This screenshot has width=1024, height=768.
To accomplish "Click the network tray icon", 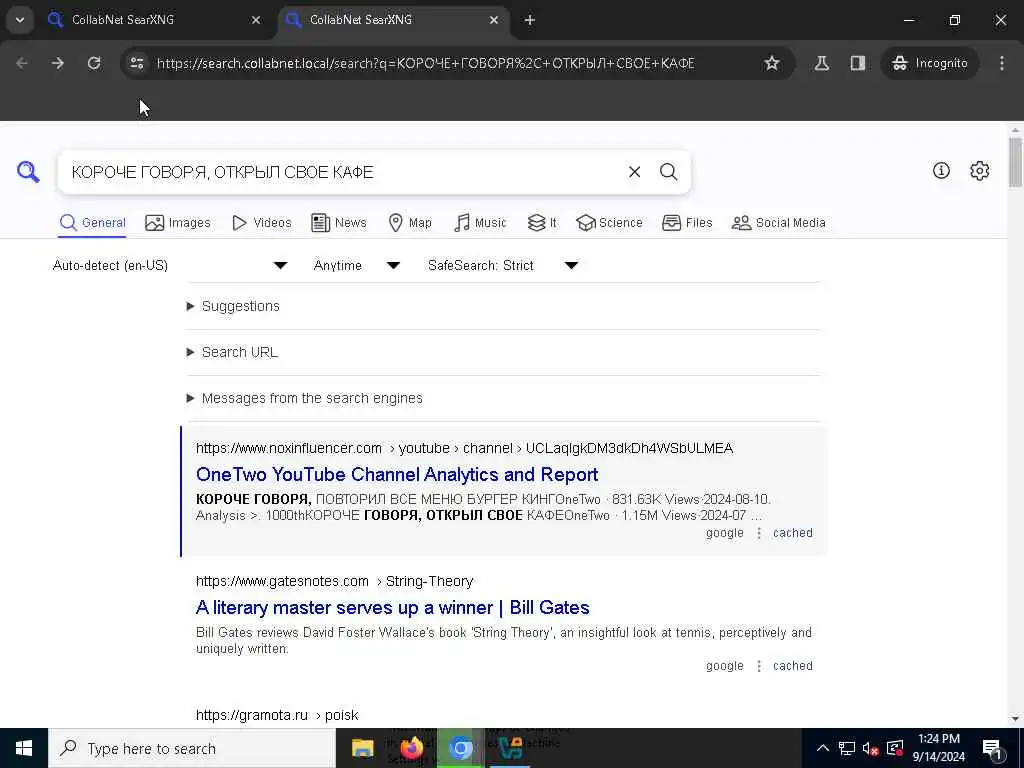I will click(x=846, y=748).
